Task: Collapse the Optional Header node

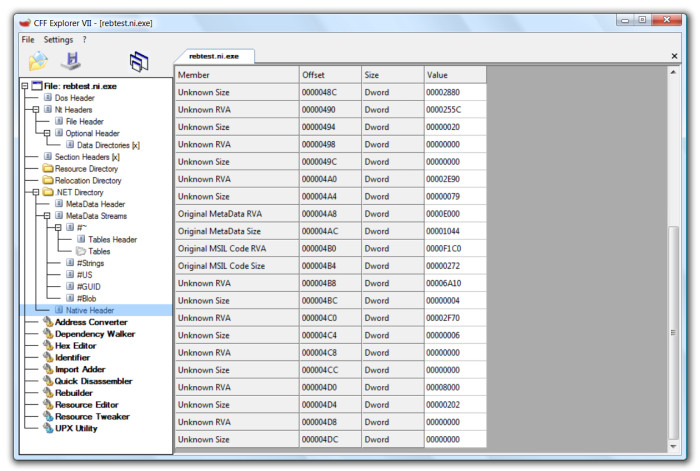Action: point(46,133)
